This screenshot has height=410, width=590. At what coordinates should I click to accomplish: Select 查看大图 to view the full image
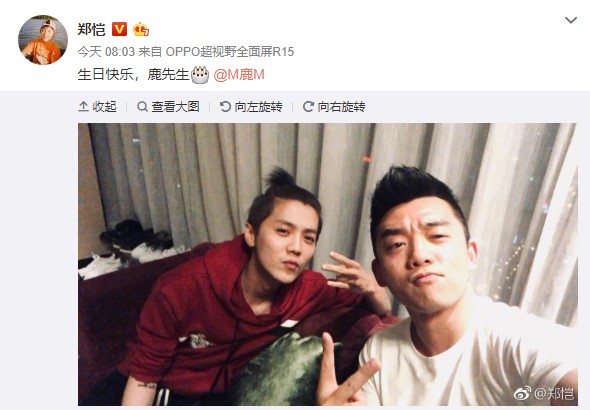click(x=168, y=107)
